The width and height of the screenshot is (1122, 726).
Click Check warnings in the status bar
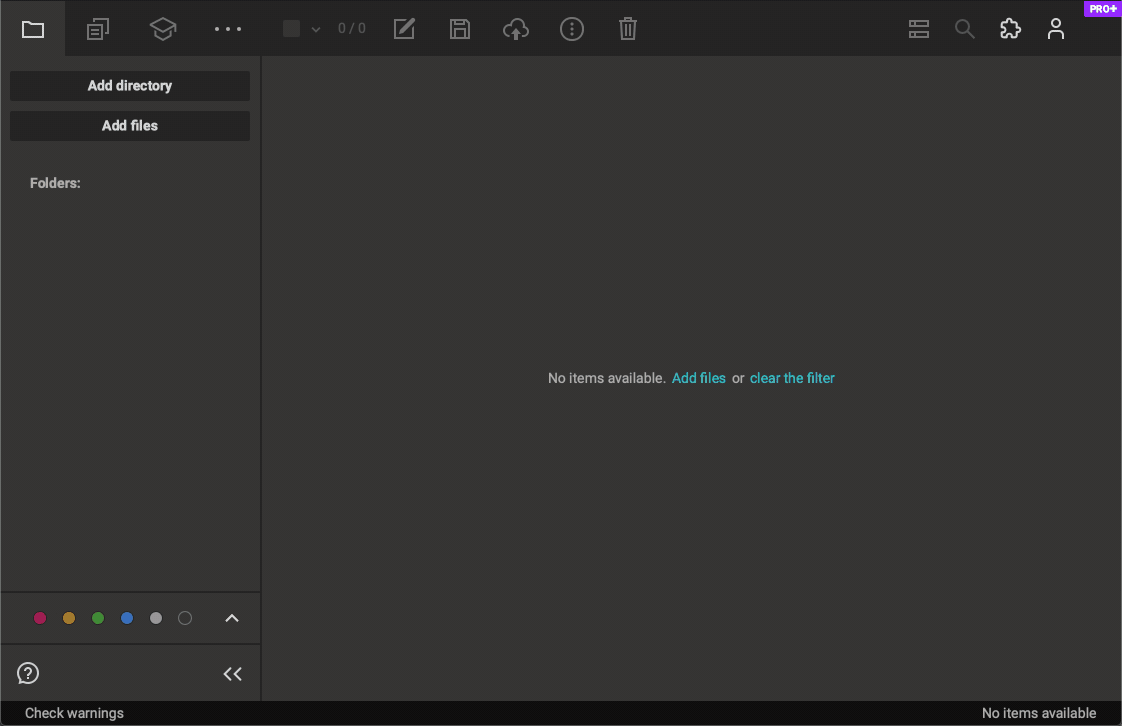73,712
